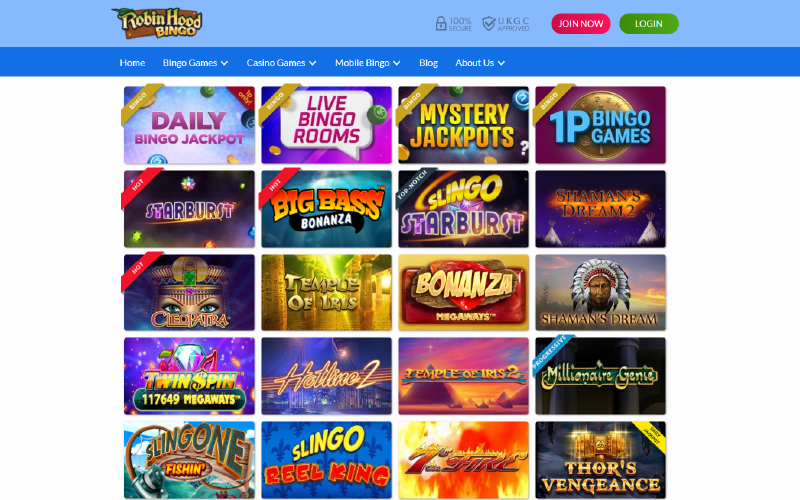The height and width of the screenshot is (500, 800).
Task: Launch the Millionaire Genie progressive game
Action: point(601,376)
